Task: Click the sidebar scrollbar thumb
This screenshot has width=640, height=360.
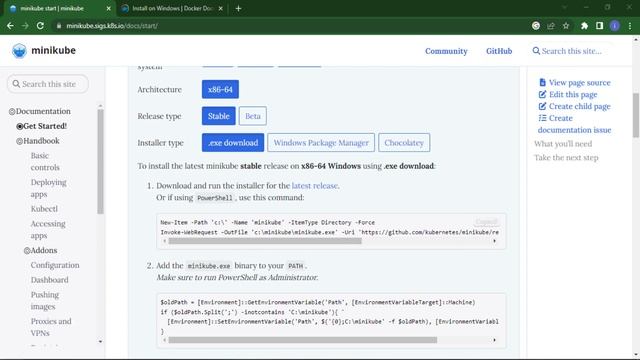Action: click(100, 162)
